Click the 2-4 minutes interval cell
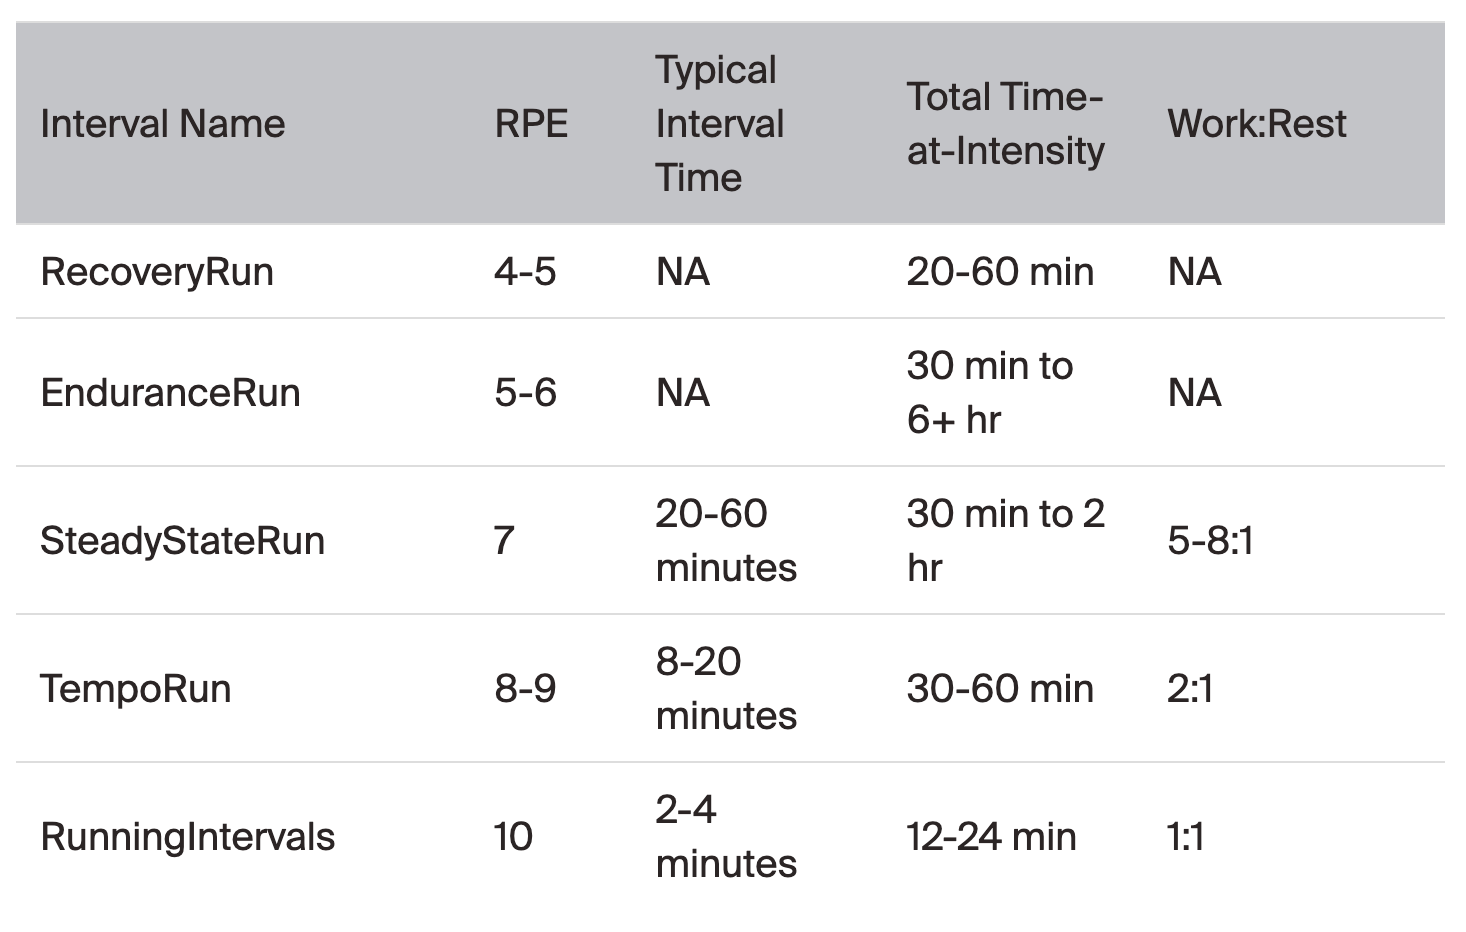Image resolution: width=1466 pixels, height=932 pixels. click(x=726, y=837)
